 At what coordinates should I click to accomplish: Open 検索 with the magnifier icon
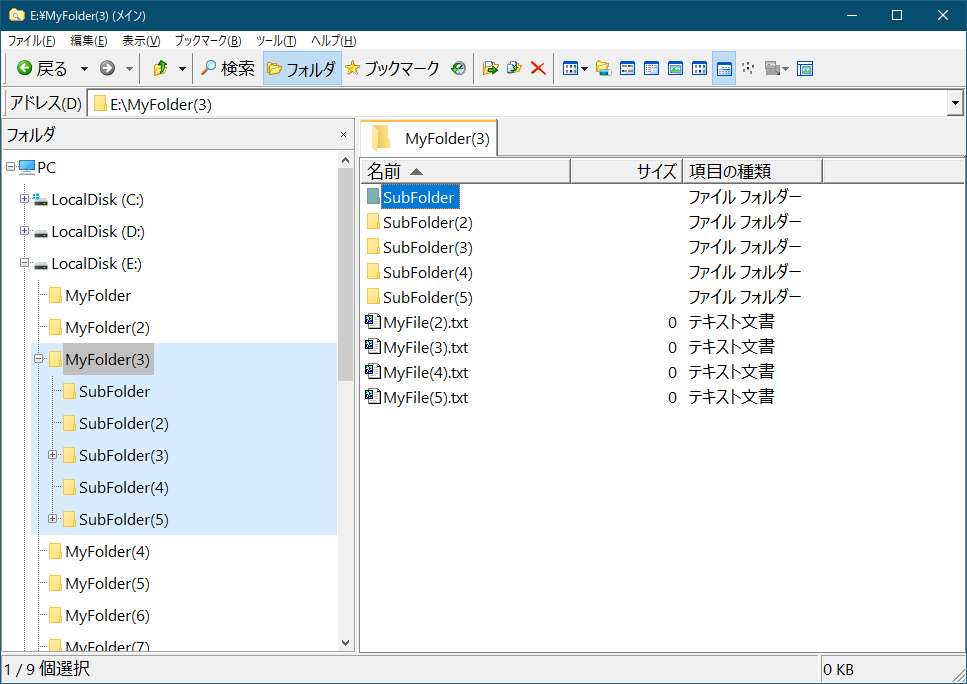click(x=228, y=68)
